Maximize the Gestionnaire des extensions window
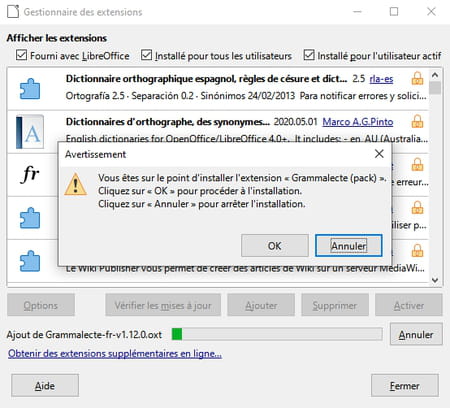 [x=394, y=12]
